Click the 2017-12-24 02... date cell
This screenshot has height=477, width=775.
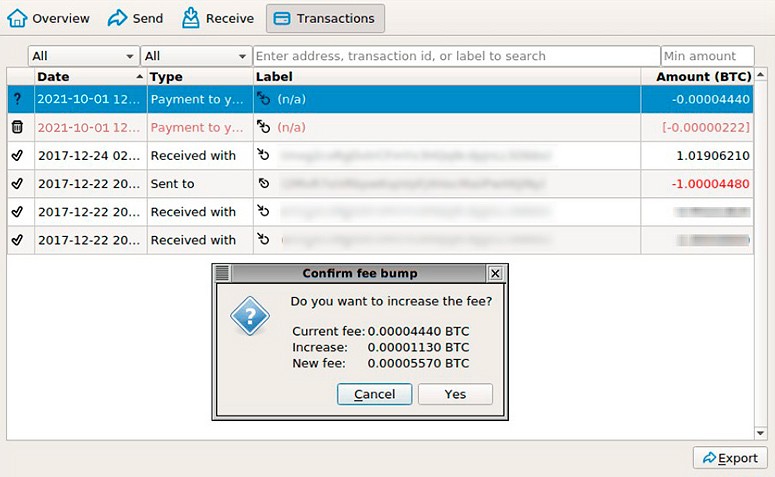tap(90, 155)
